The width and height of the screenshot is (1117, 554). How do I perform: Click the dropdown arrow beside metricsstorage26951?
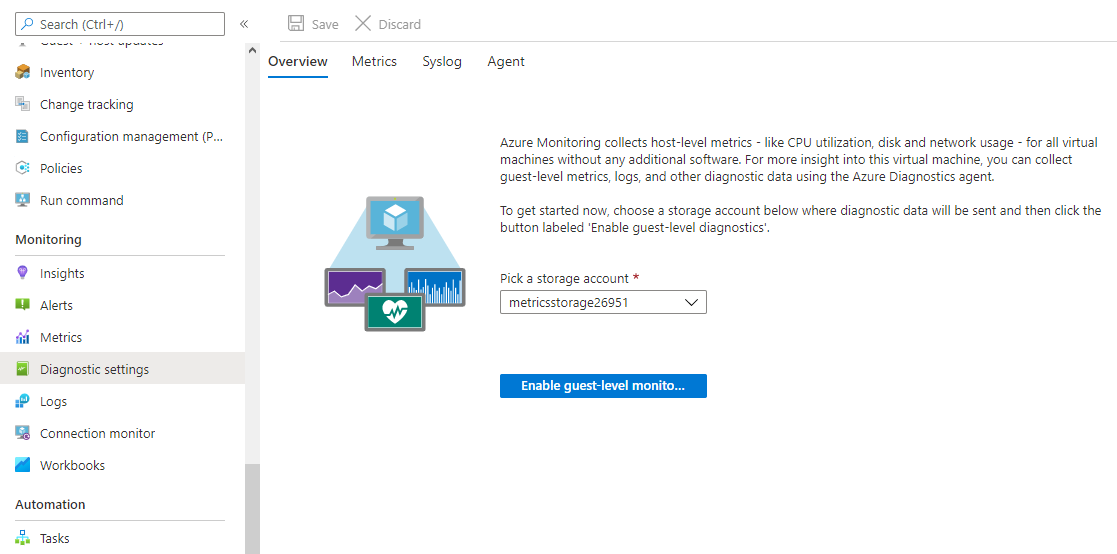[x=691, y=303]
